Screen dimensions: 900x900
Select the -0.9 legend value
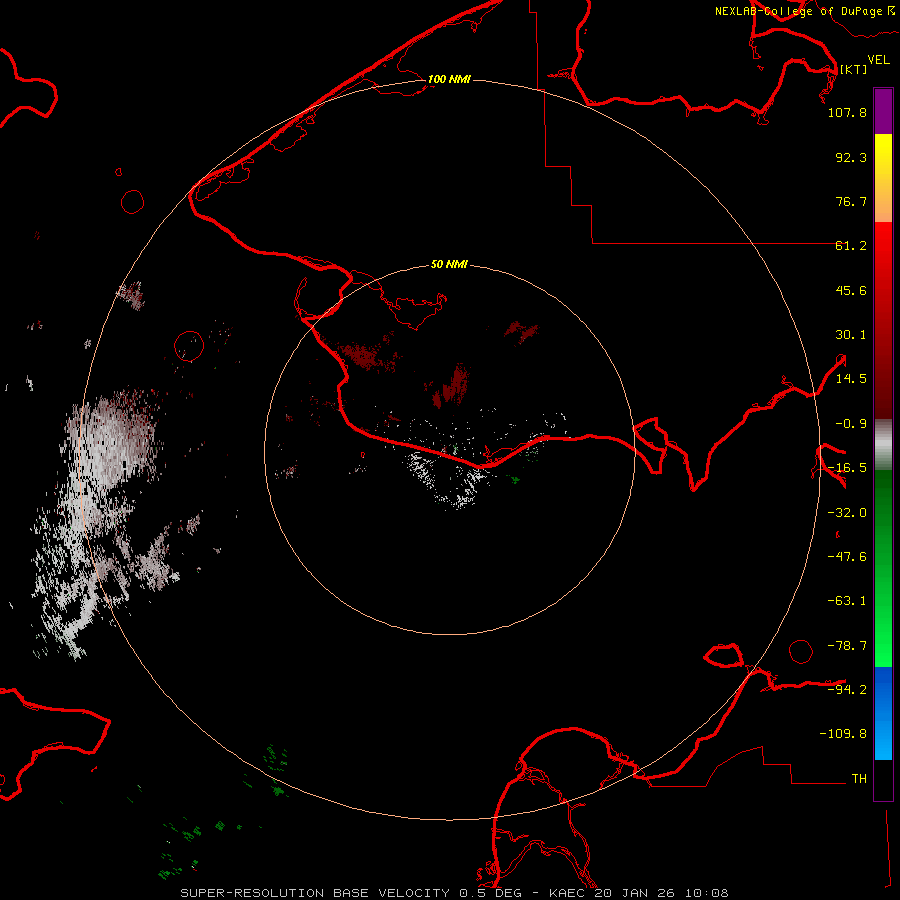coord(851,424)
